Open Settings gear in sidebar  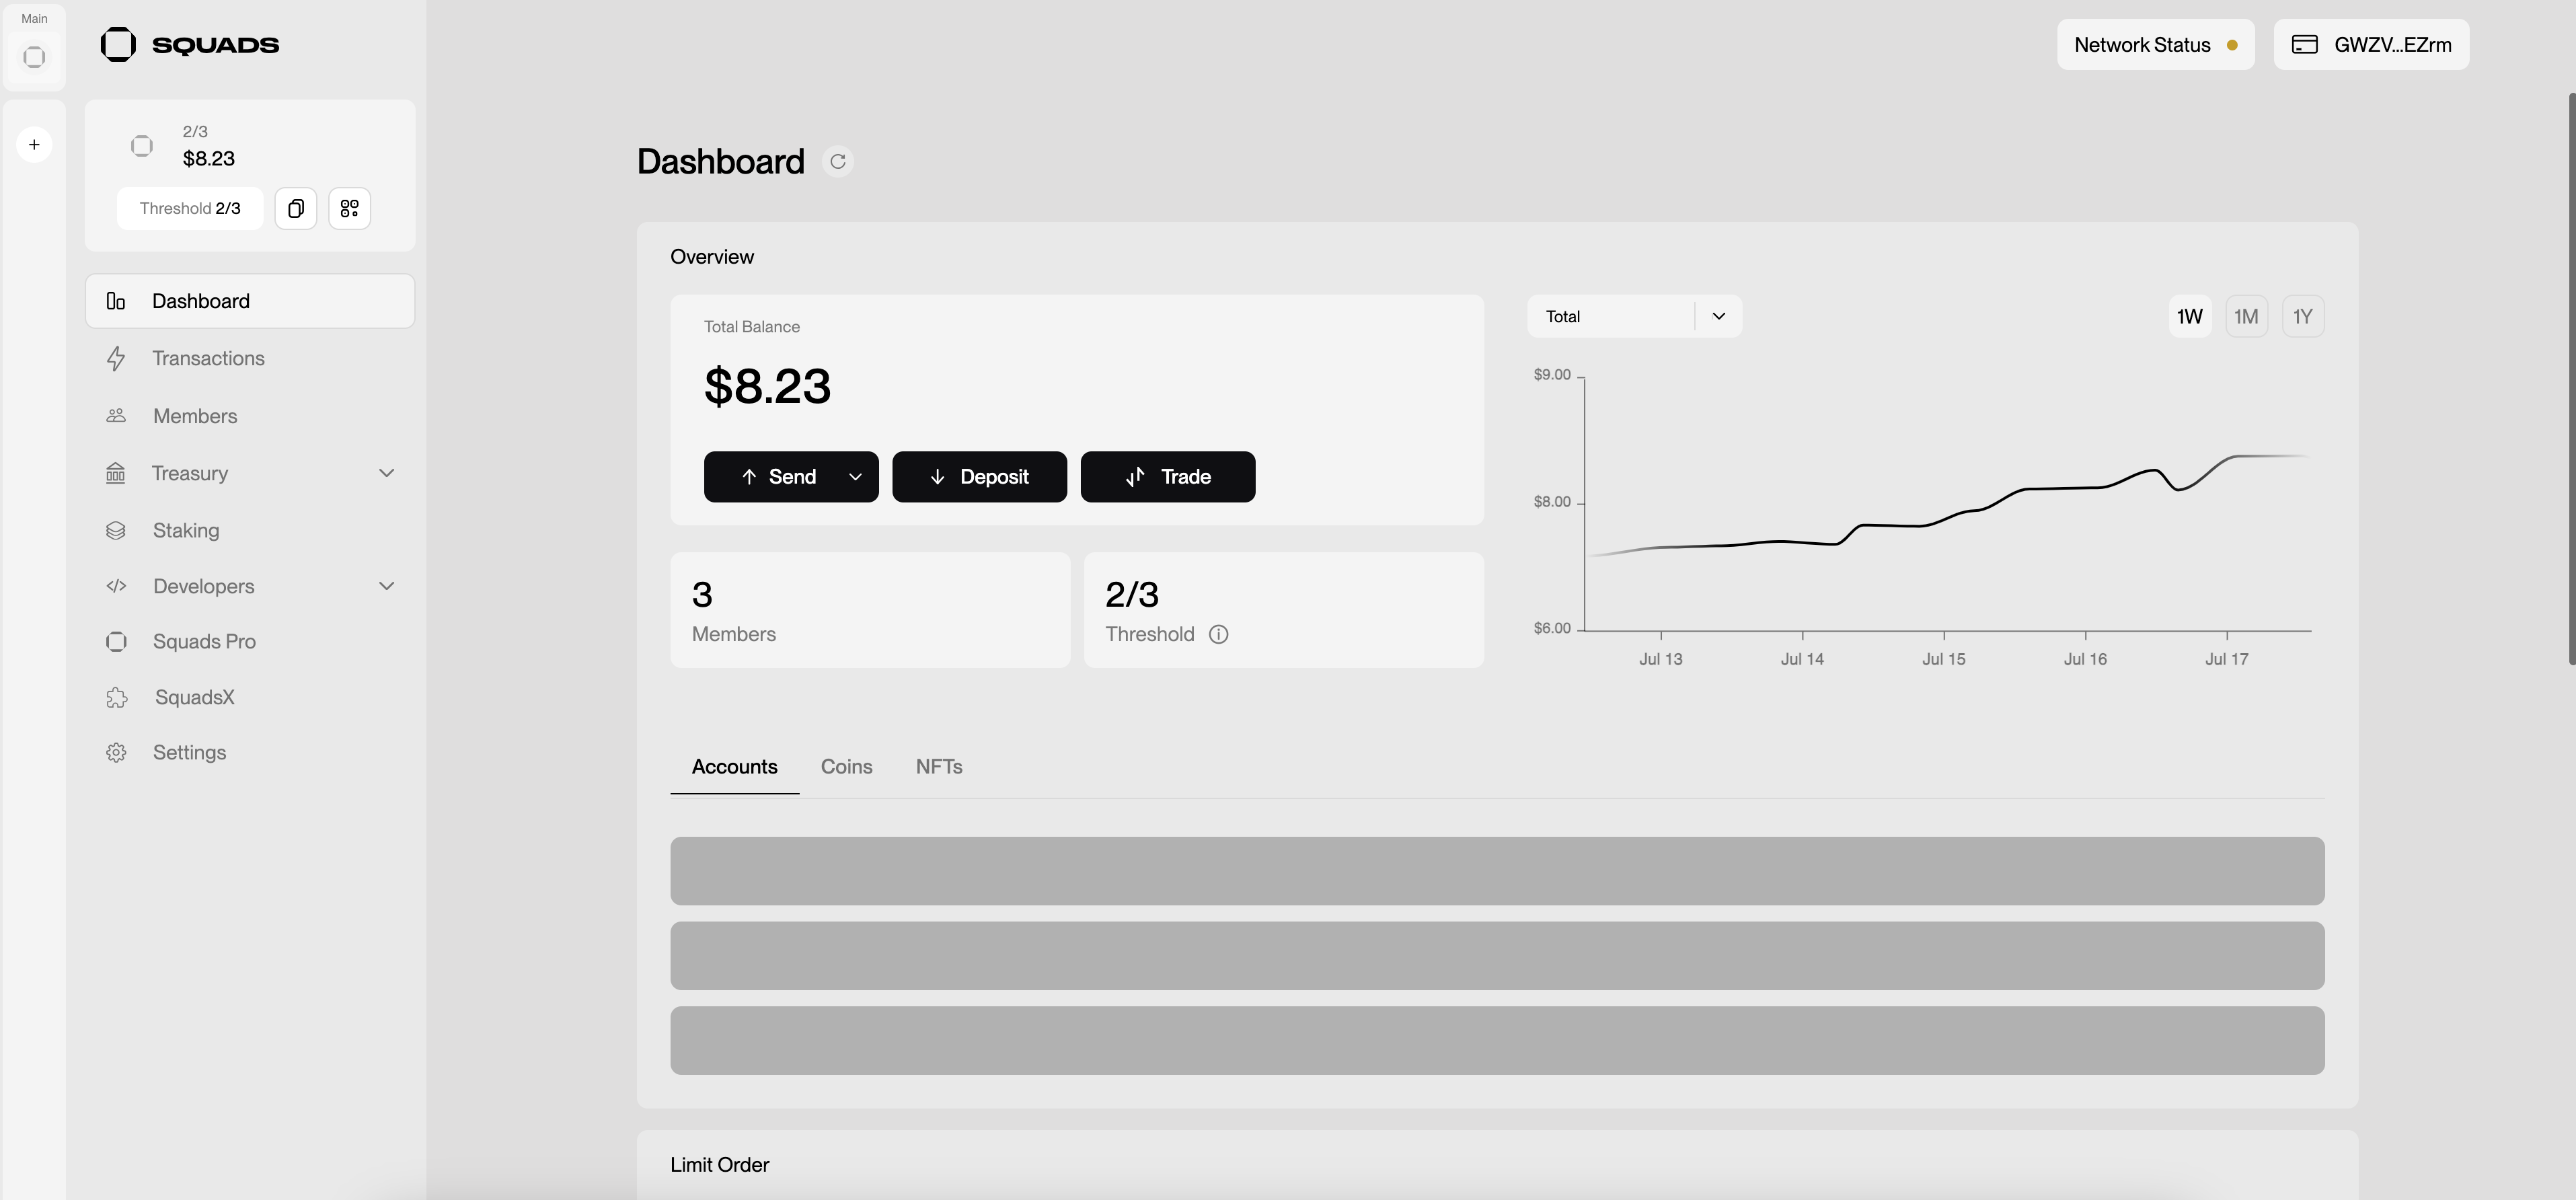click(x=117, y=752)
